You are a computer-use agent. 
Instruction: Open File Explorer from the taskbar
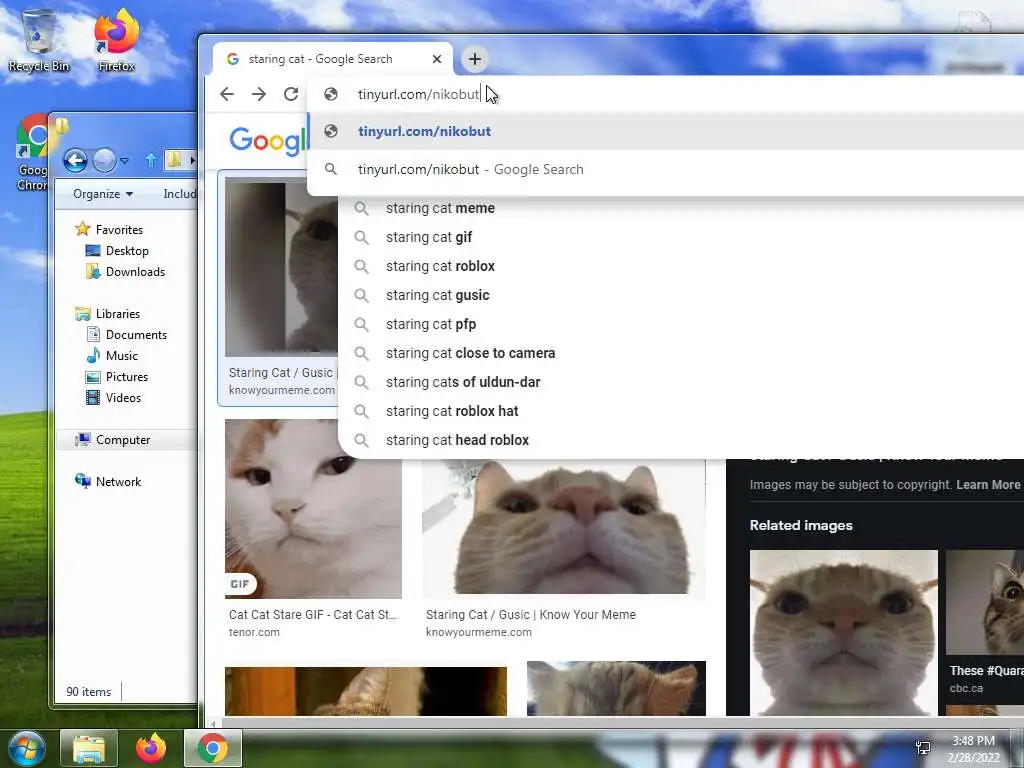point(89,748)
